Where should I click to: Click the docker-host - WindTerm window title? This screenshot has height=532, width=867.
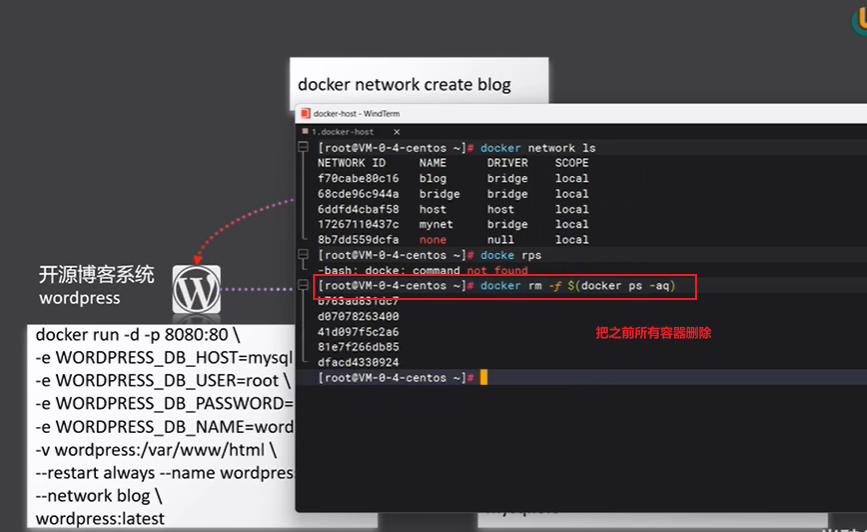click(357, 114)
